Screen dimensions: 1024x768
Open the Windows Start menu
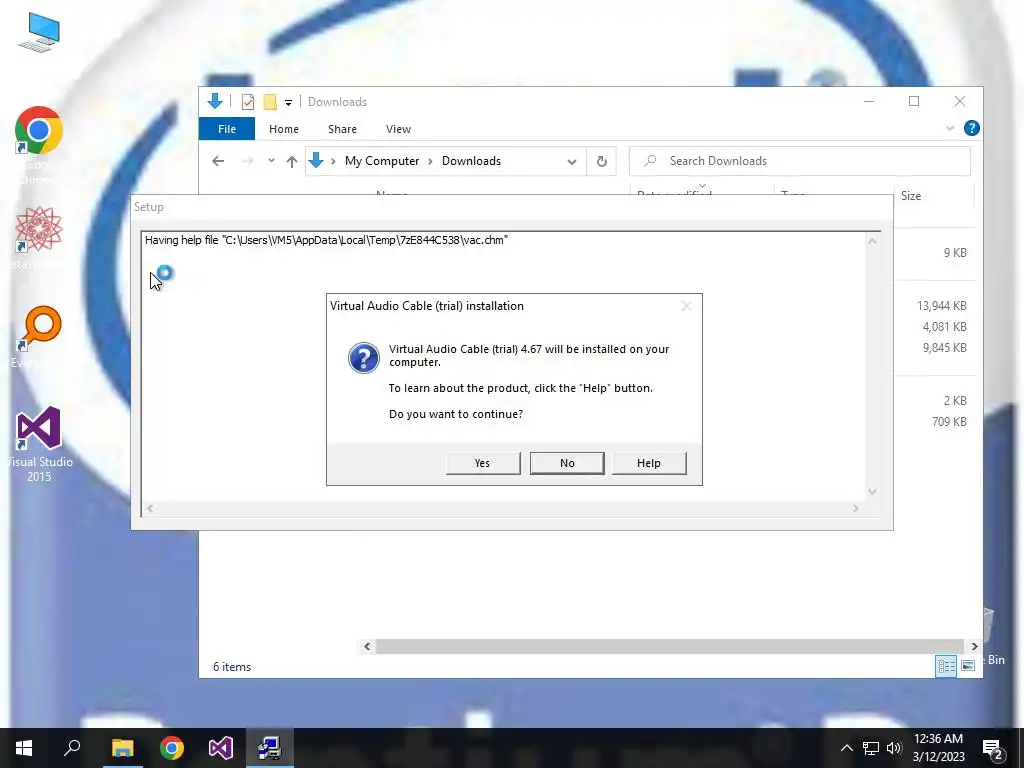pyautogui.click(x=24, y=748)
